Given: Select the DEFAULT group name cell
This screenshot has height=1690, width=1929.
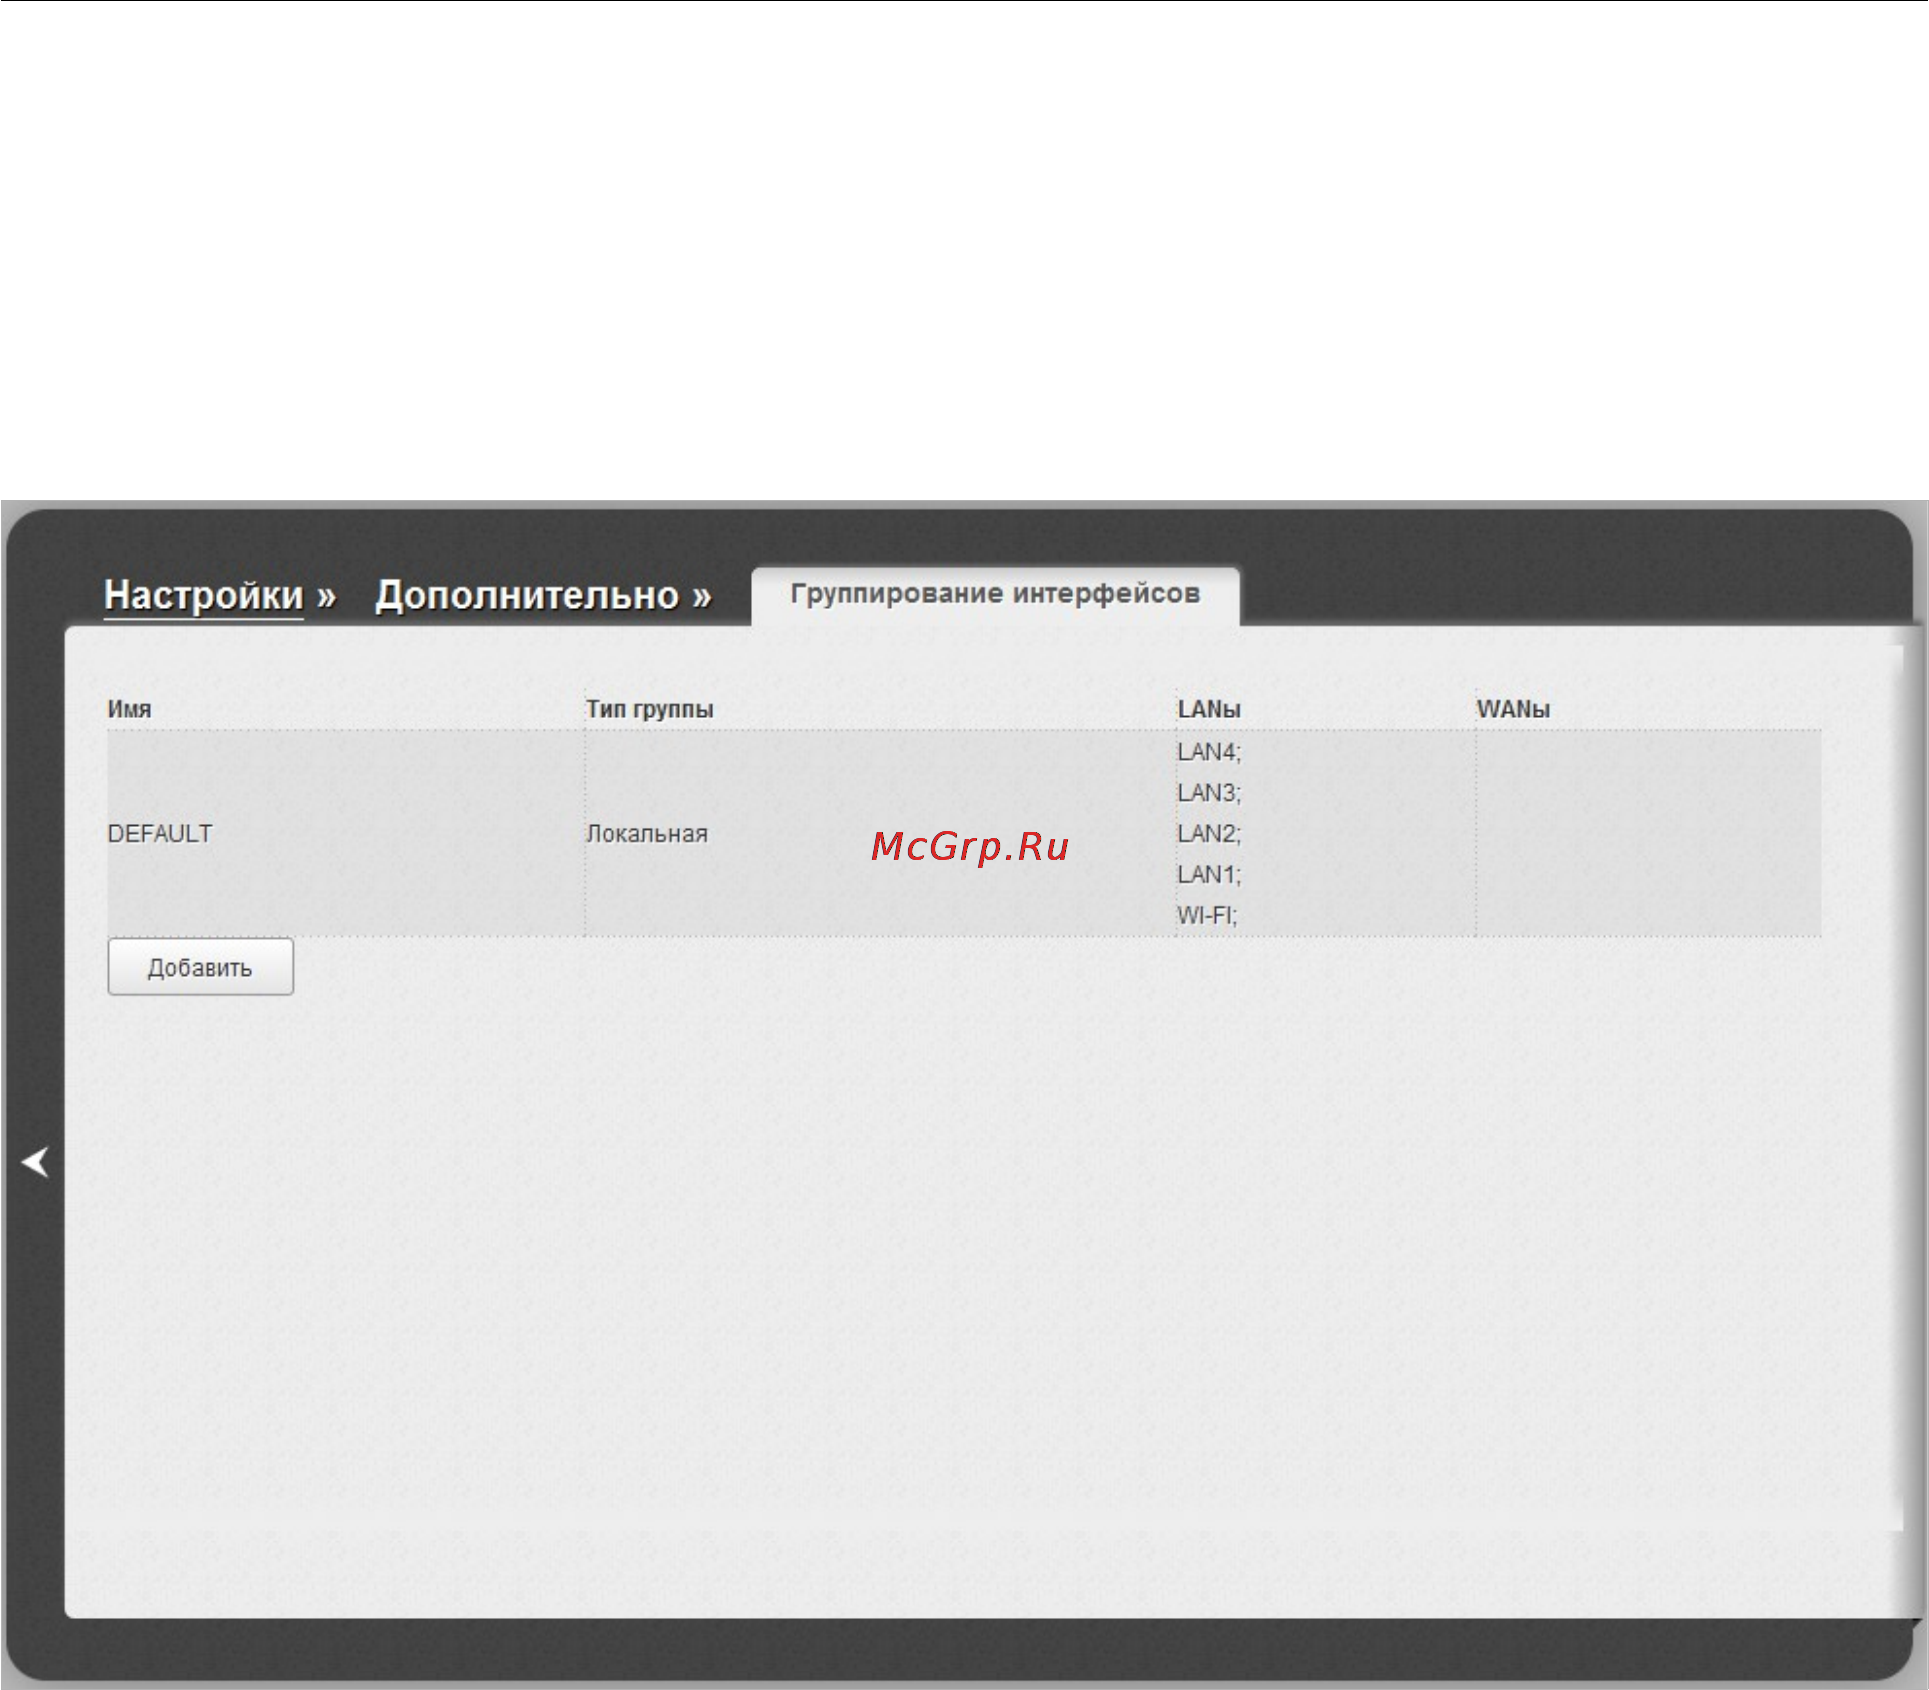Looking at the screenshot, I should 160,834.
